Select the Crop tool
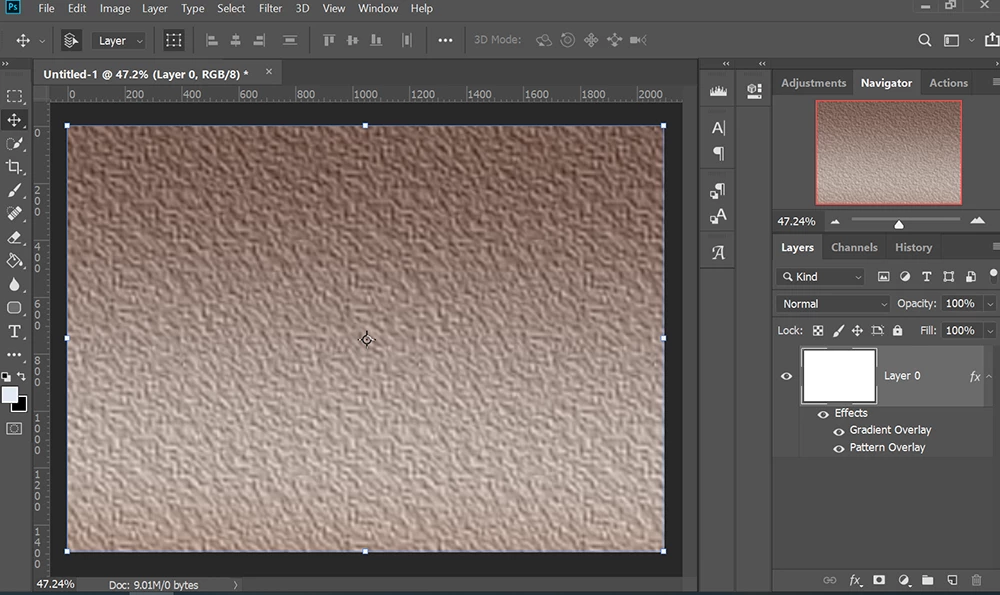 [14, 167]
